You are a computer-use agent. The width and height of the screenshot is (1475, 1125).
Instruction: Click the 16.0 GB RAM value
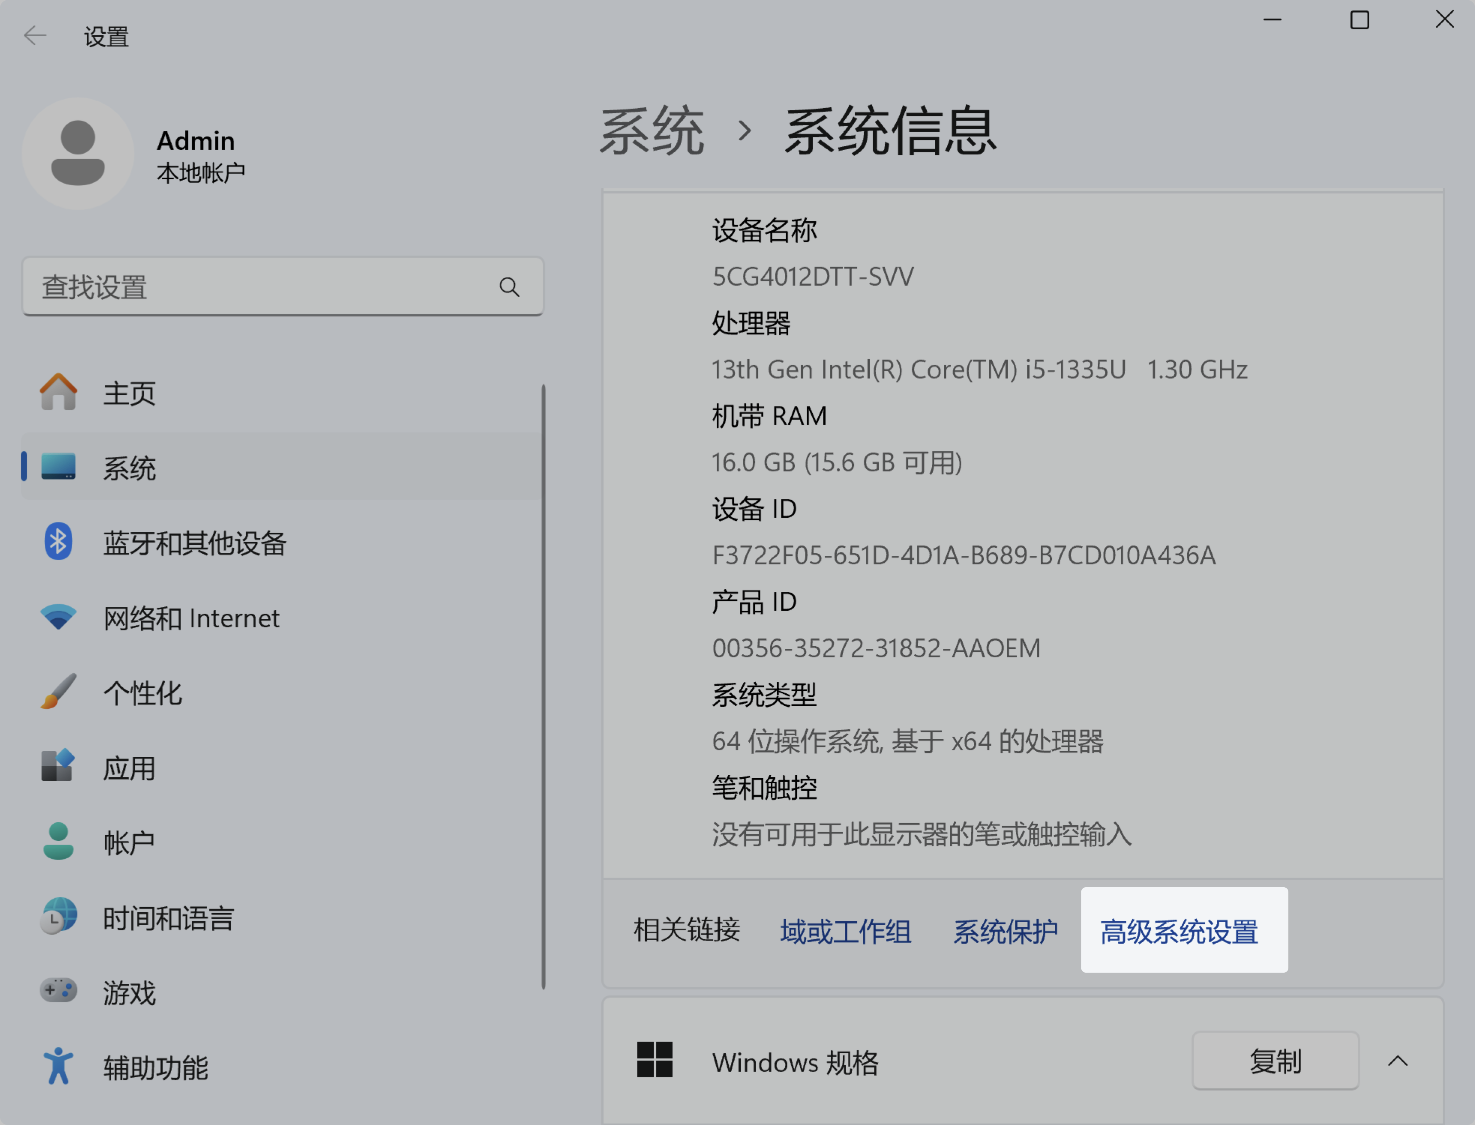(x=837, y=463)
